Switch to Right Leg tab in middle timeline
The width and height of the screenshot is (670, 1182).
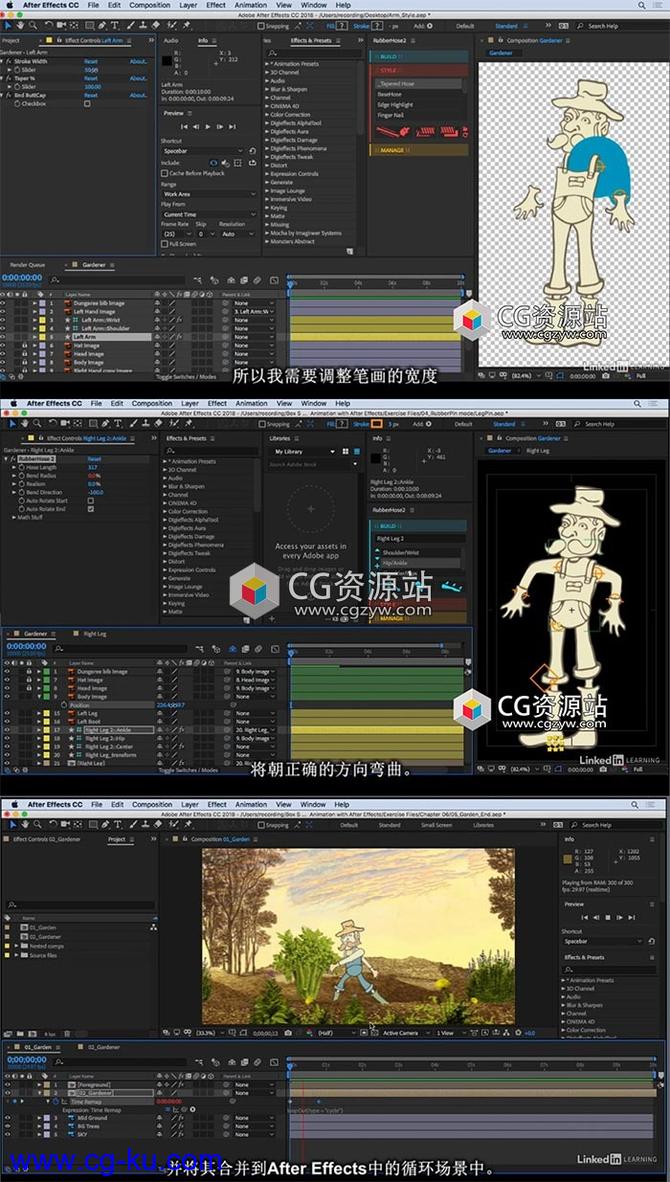click(94, 634)
